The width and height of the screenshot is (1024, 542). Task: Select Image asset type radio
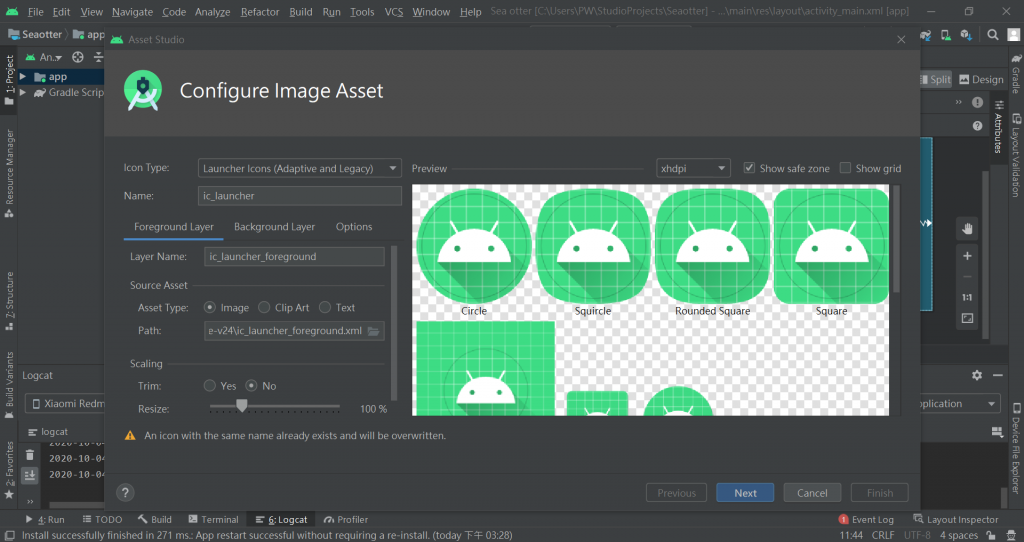(x=210, y=307)
